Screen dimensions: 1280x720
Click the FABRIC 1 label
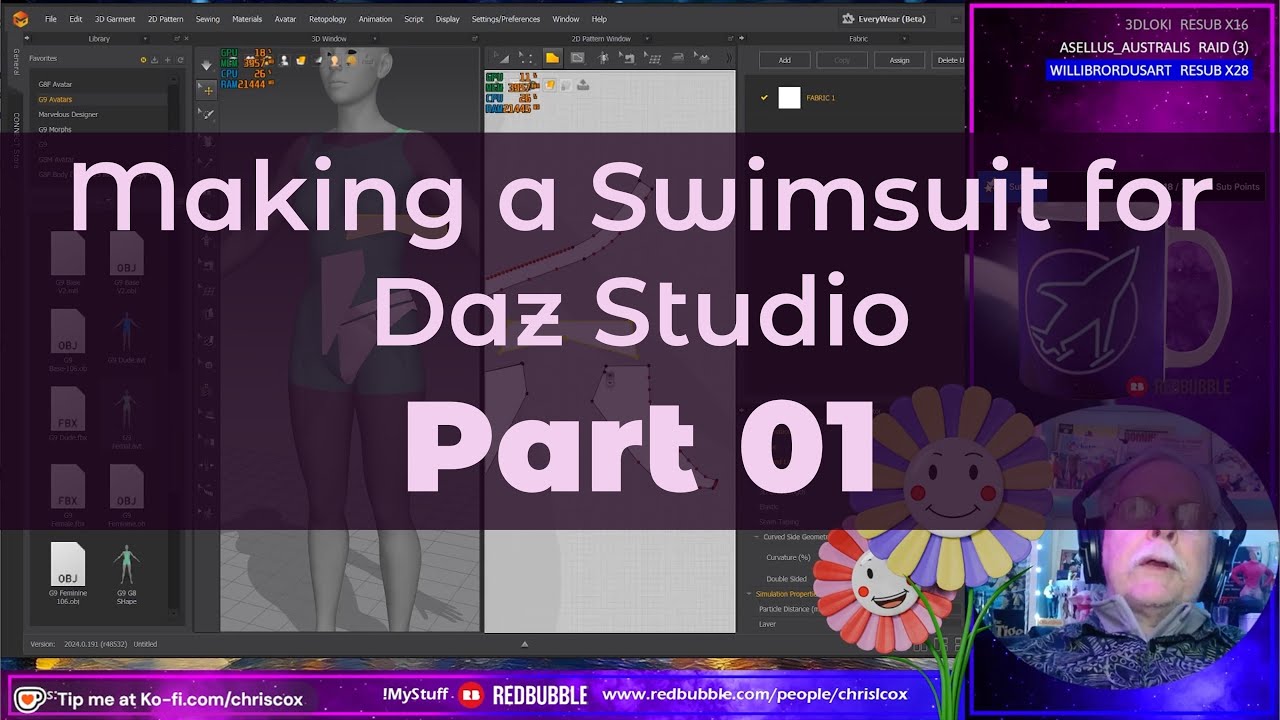pyautogui.click(x=821, y=98)
